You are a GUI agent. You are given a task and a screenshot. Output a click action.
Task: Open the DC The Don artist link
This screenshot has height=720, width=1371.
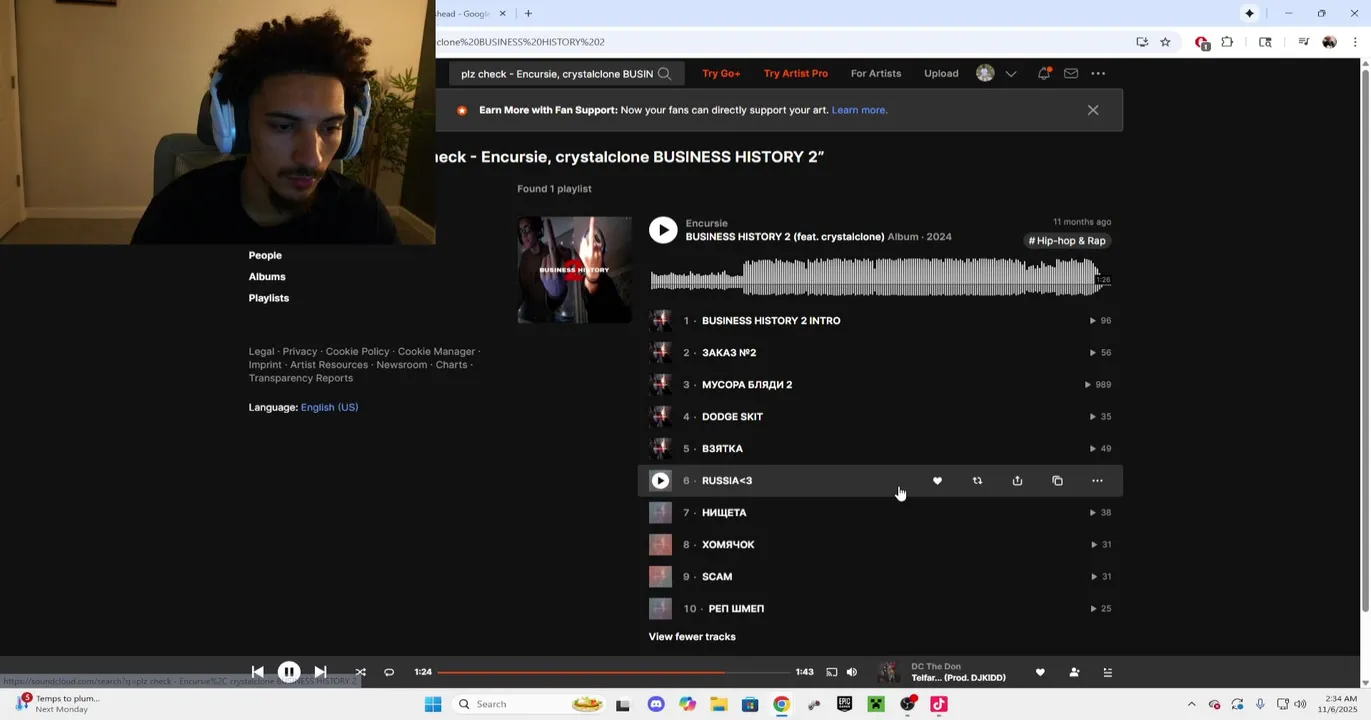(936, 666)
